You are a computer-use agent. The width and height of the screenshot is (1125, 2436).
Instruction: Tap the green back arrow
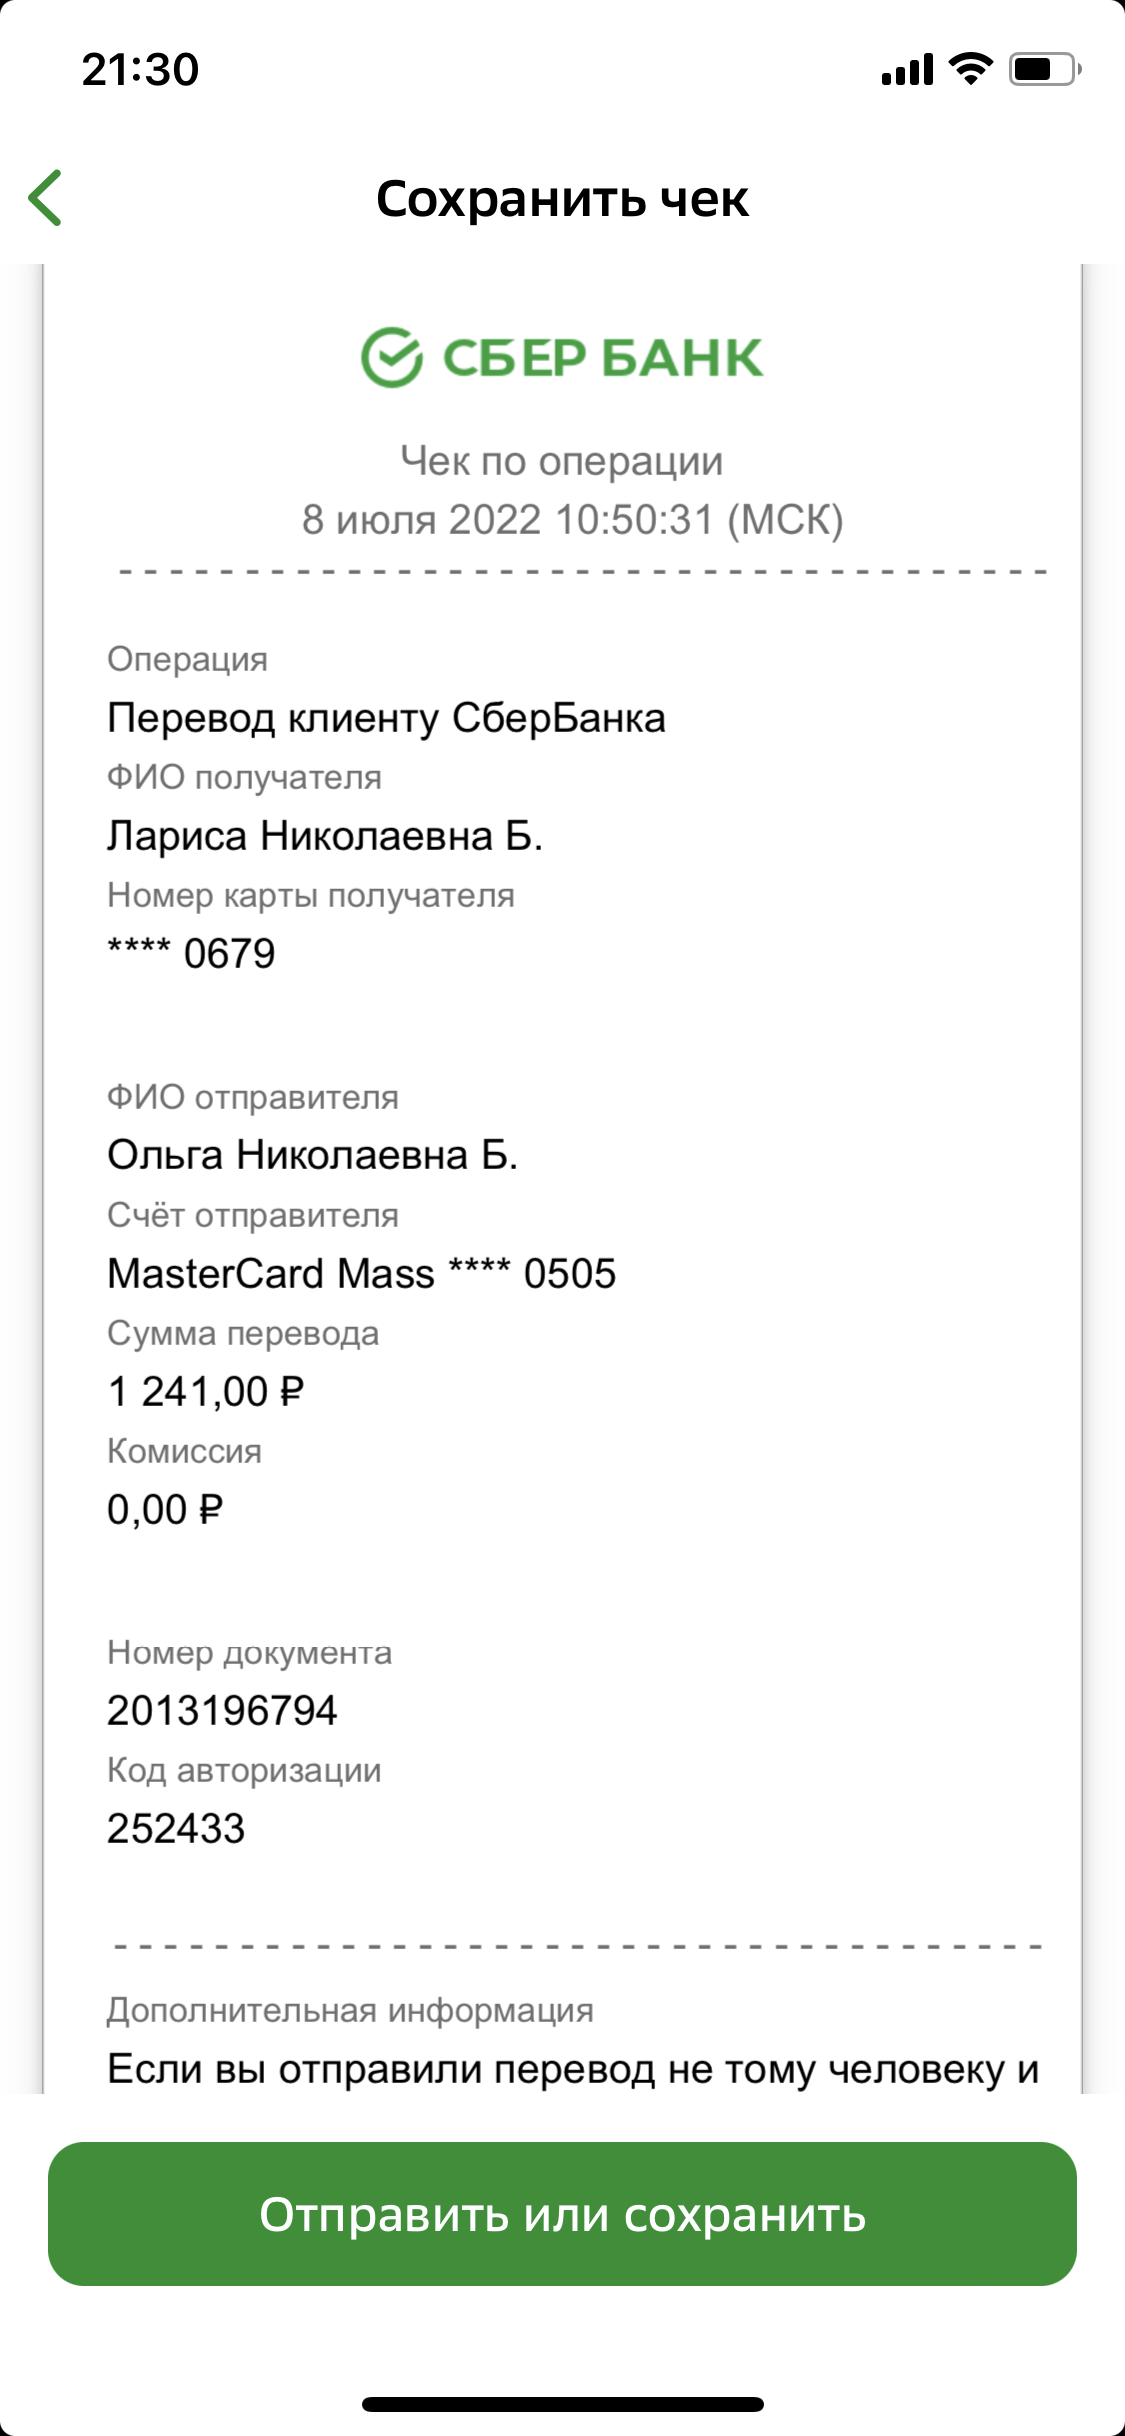(46, 198)
